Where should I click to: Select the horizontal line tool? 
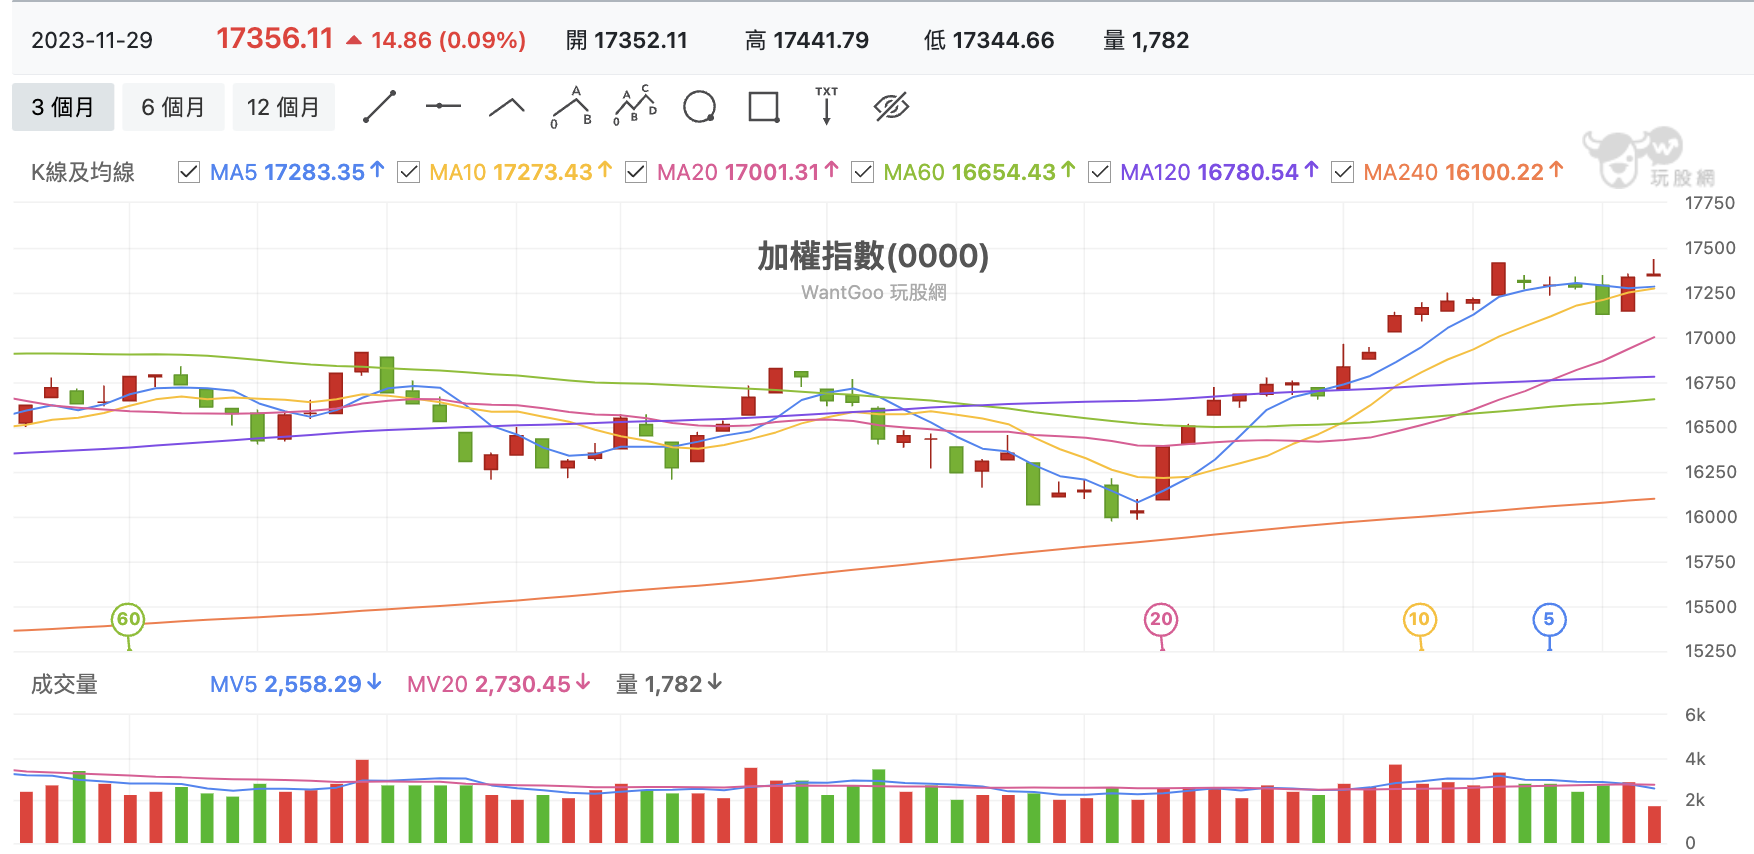point(443,106)
